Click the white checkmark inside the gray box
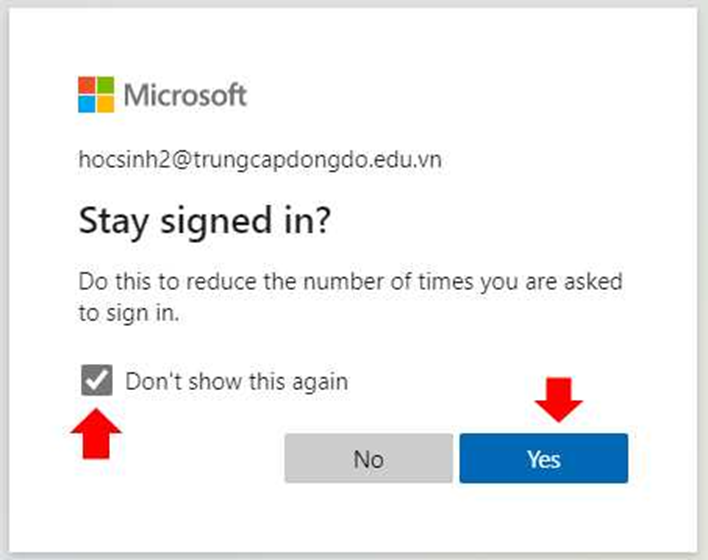Image resolution: width=708 pixels, height=560 pixels. (97, 380)
